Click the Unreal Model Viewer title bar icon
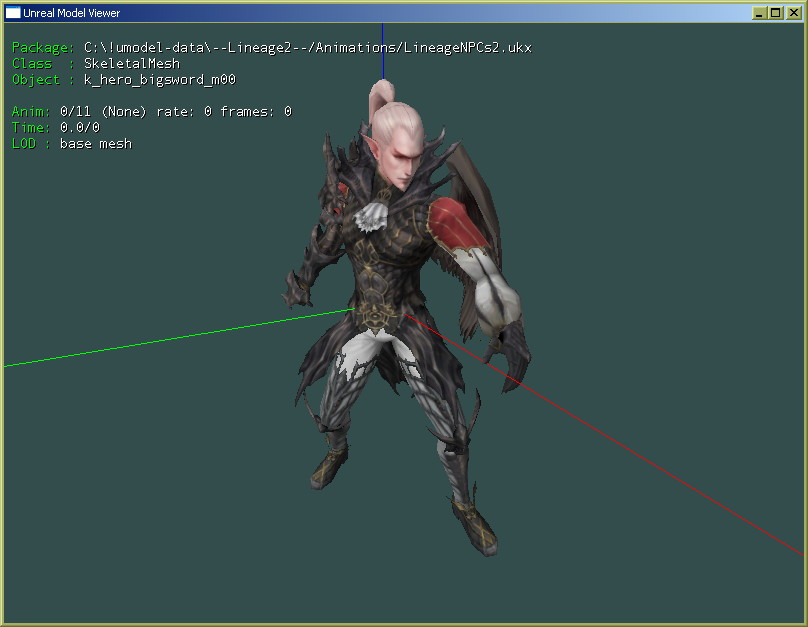 click(13, 13)
